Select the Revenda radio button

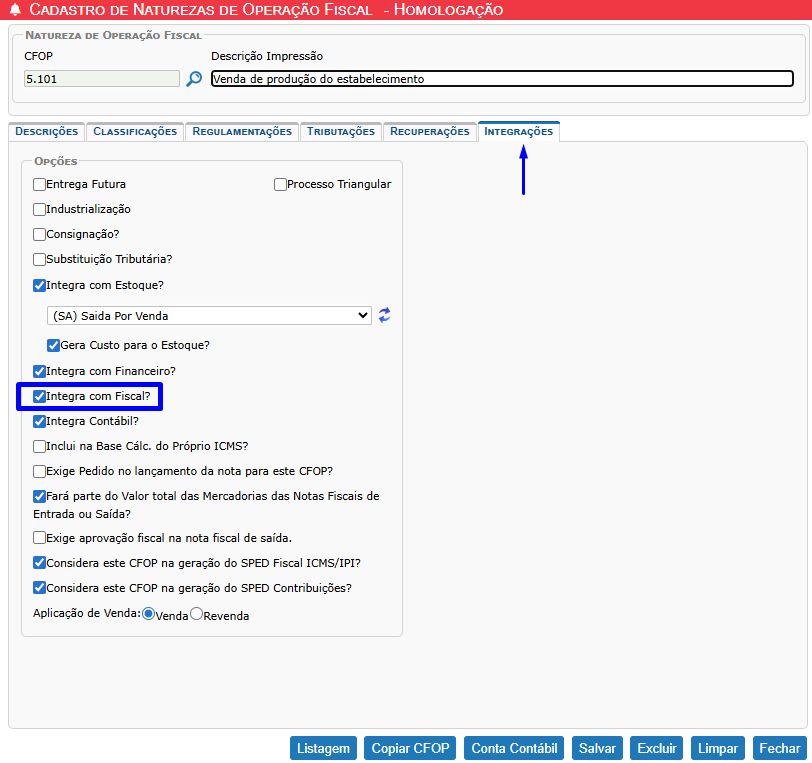point(197,614)
